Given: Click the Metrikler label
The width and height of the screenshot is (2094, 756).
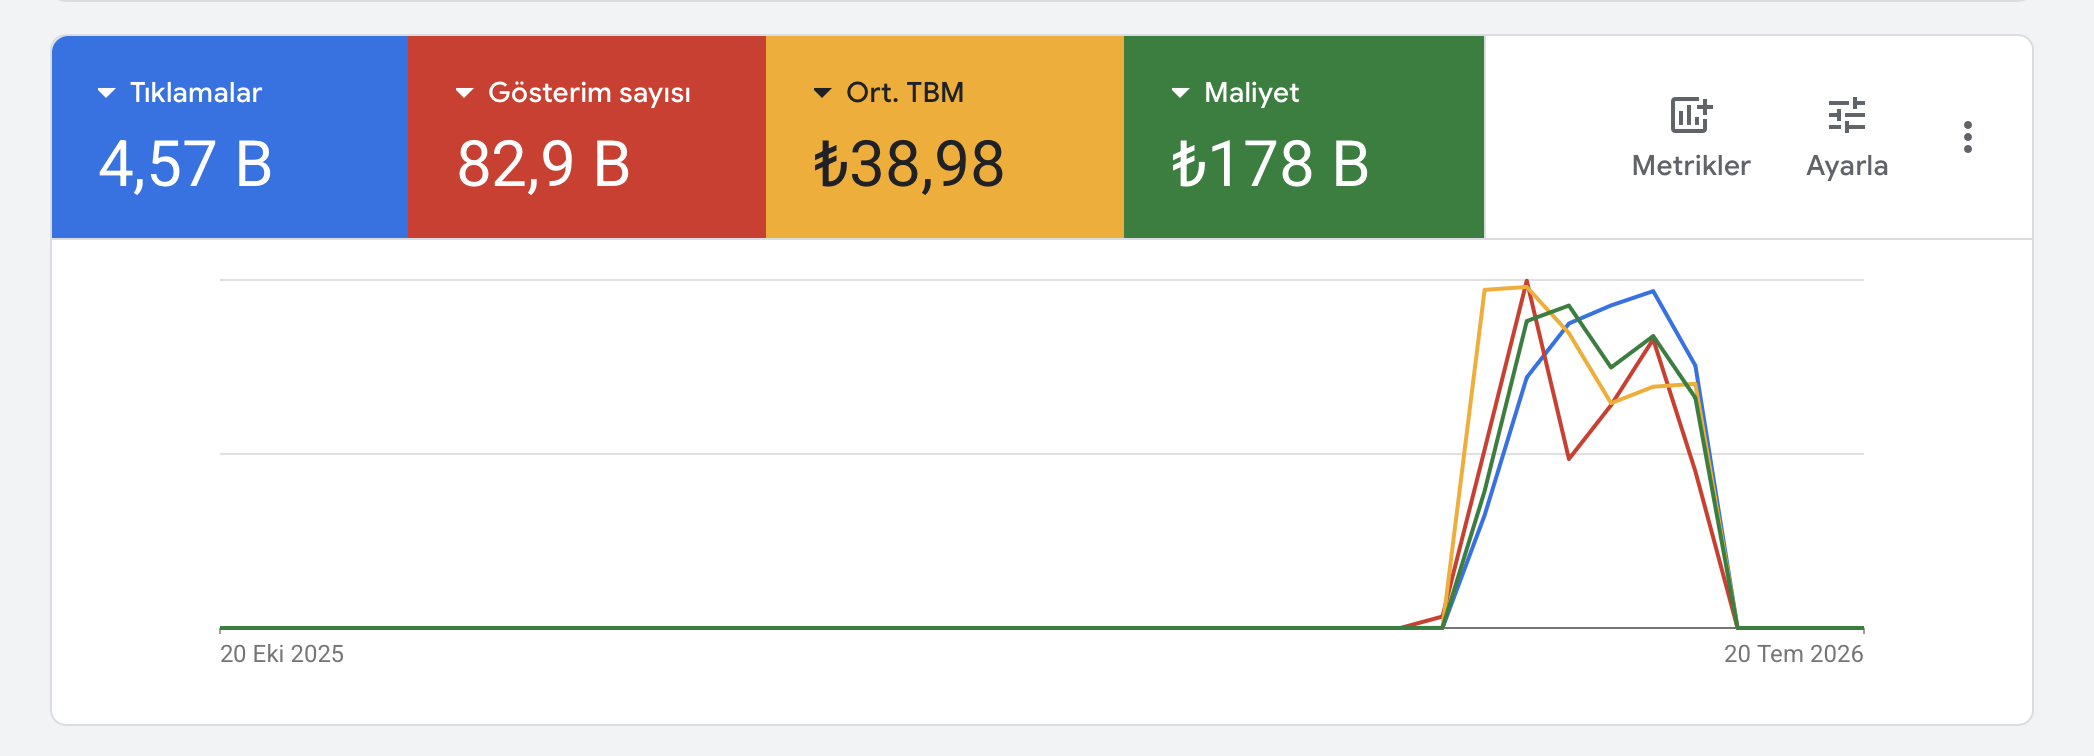Looking at the screenshot, I should 1691,166.
